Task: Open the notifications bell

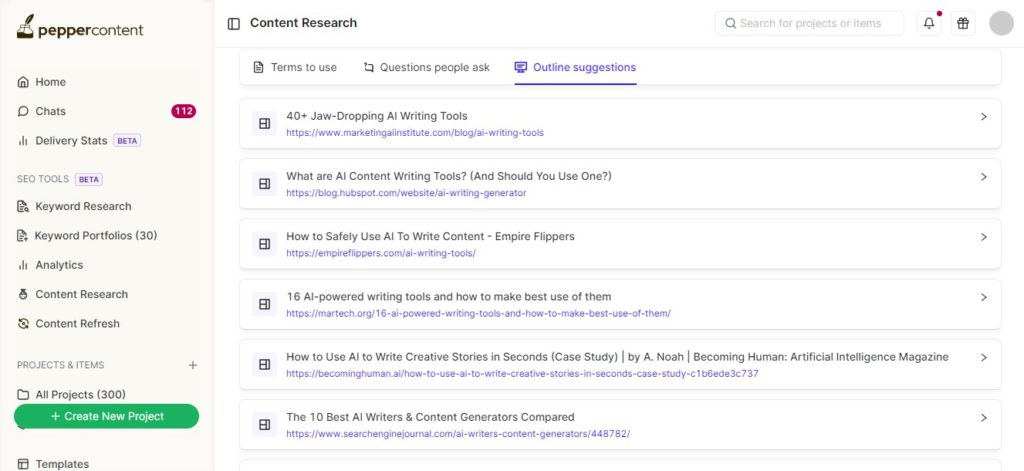Action: [x=929, y=23]
